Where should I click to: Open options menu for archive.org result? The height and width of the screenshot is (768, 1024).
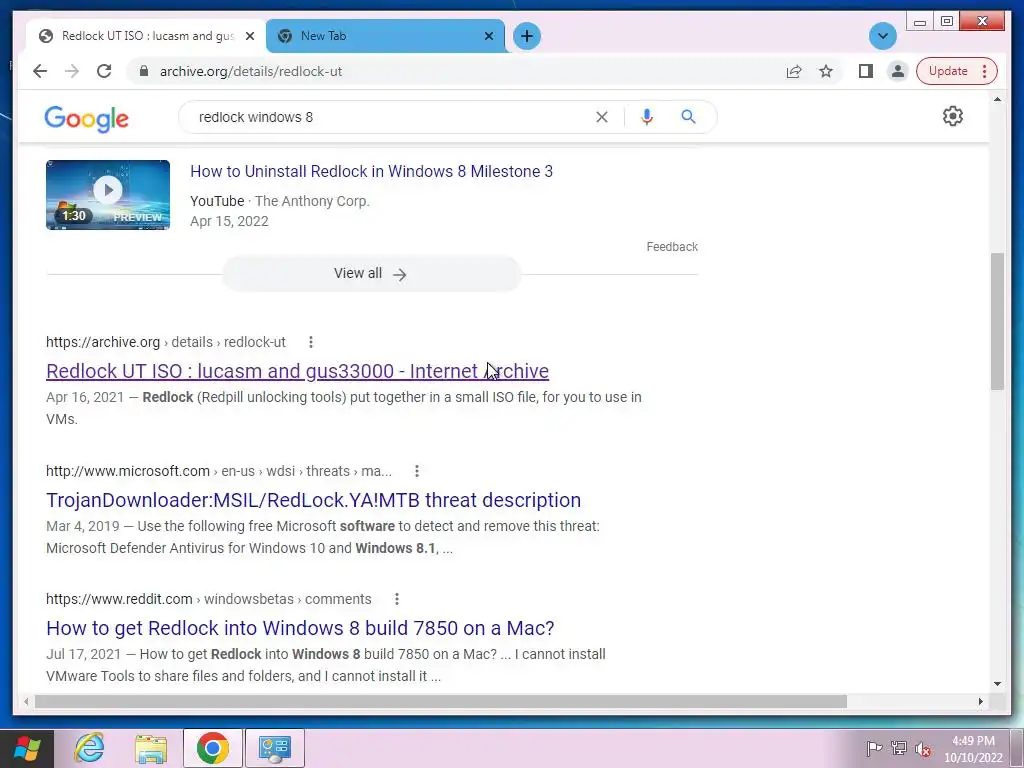coord(311,342)
